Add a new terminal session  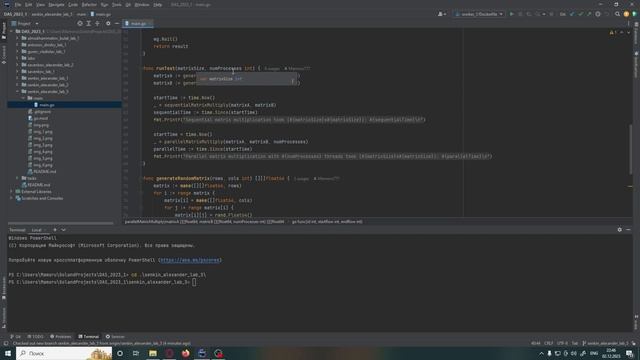click(x=55, y=230)
